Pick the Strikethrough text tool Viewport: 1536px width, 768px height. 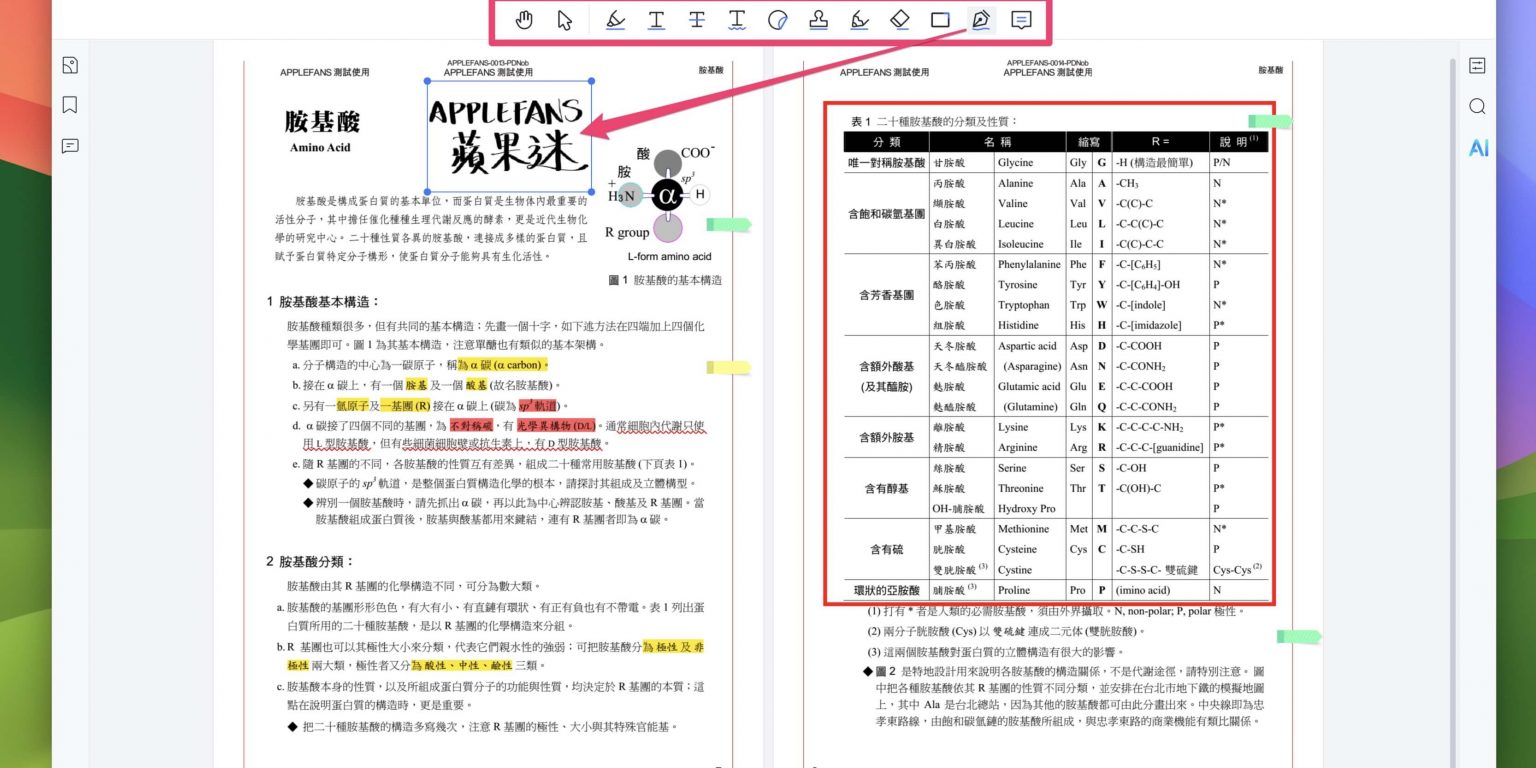[x=697, y=20]
